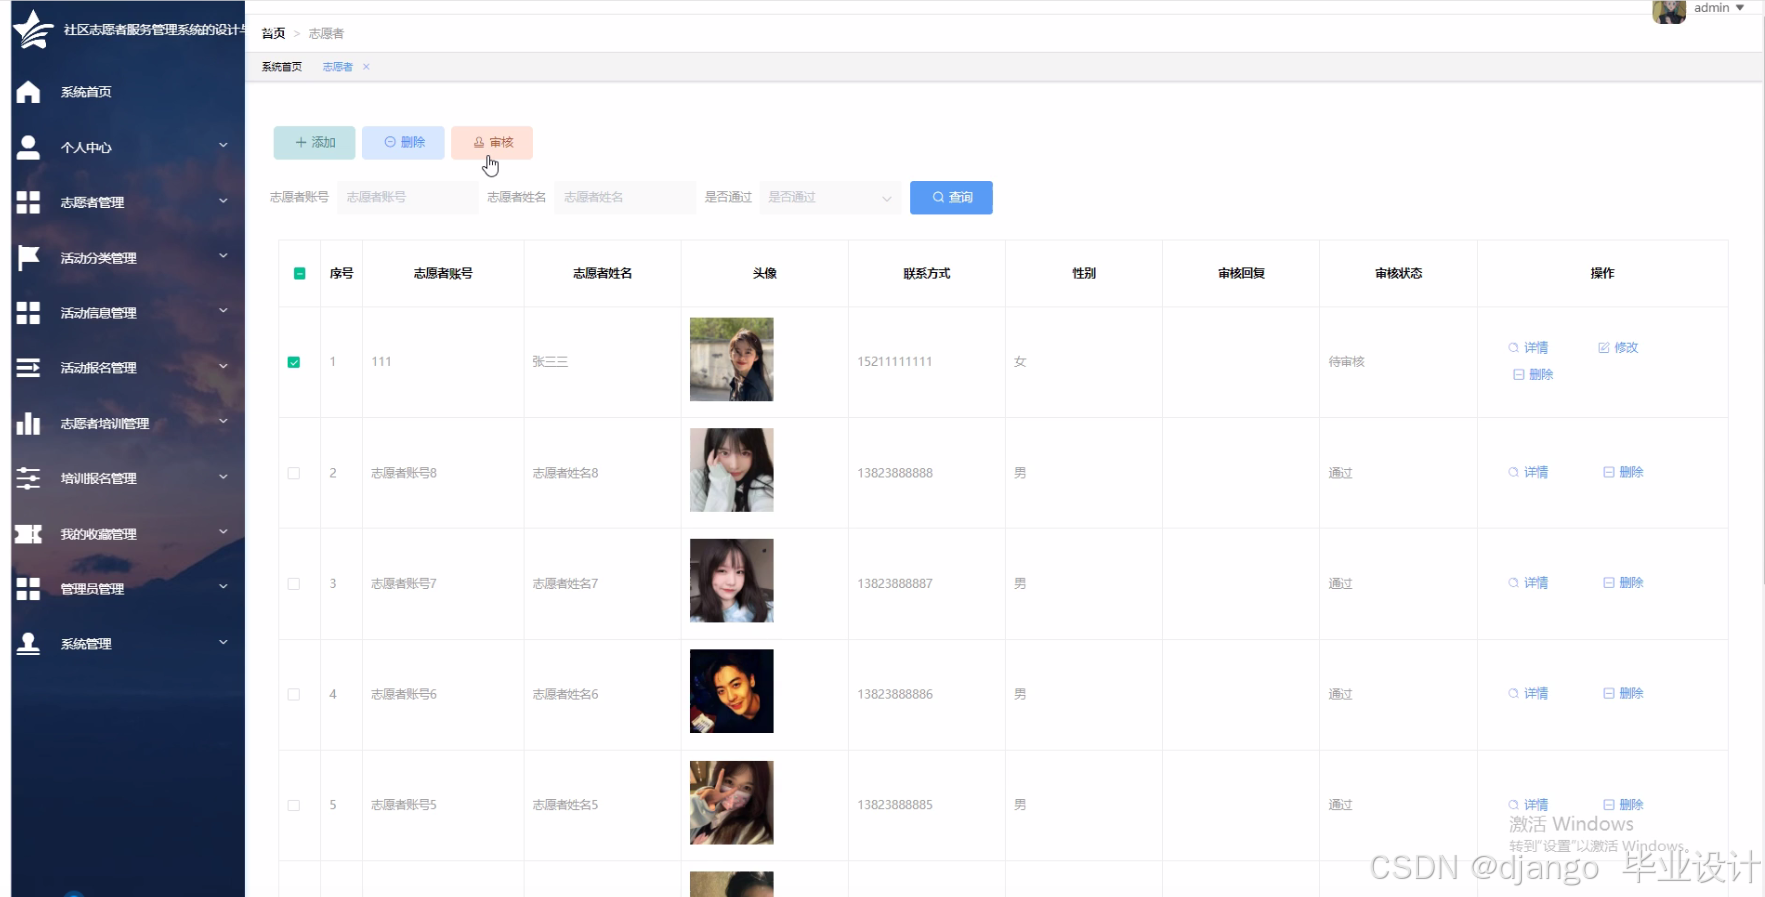Click the 审核状态 column header

point(1398,274)
